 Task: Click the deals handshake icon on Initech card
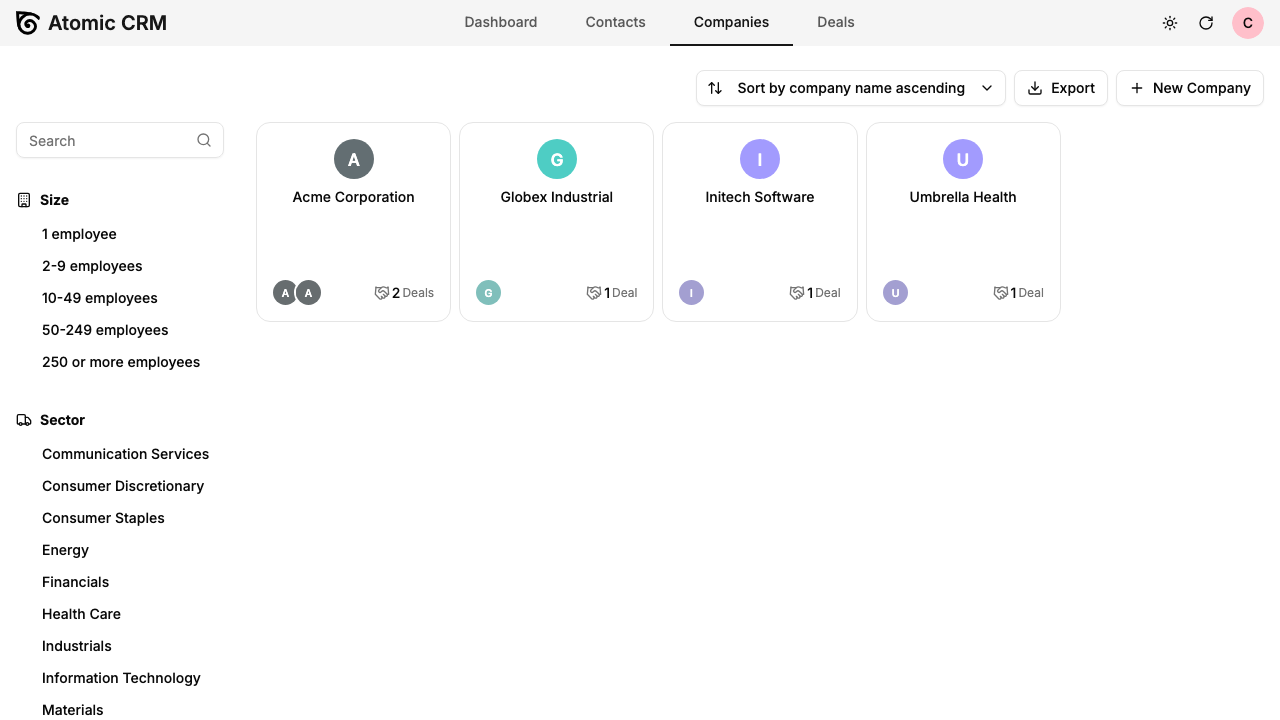click(x=797, y=293)
